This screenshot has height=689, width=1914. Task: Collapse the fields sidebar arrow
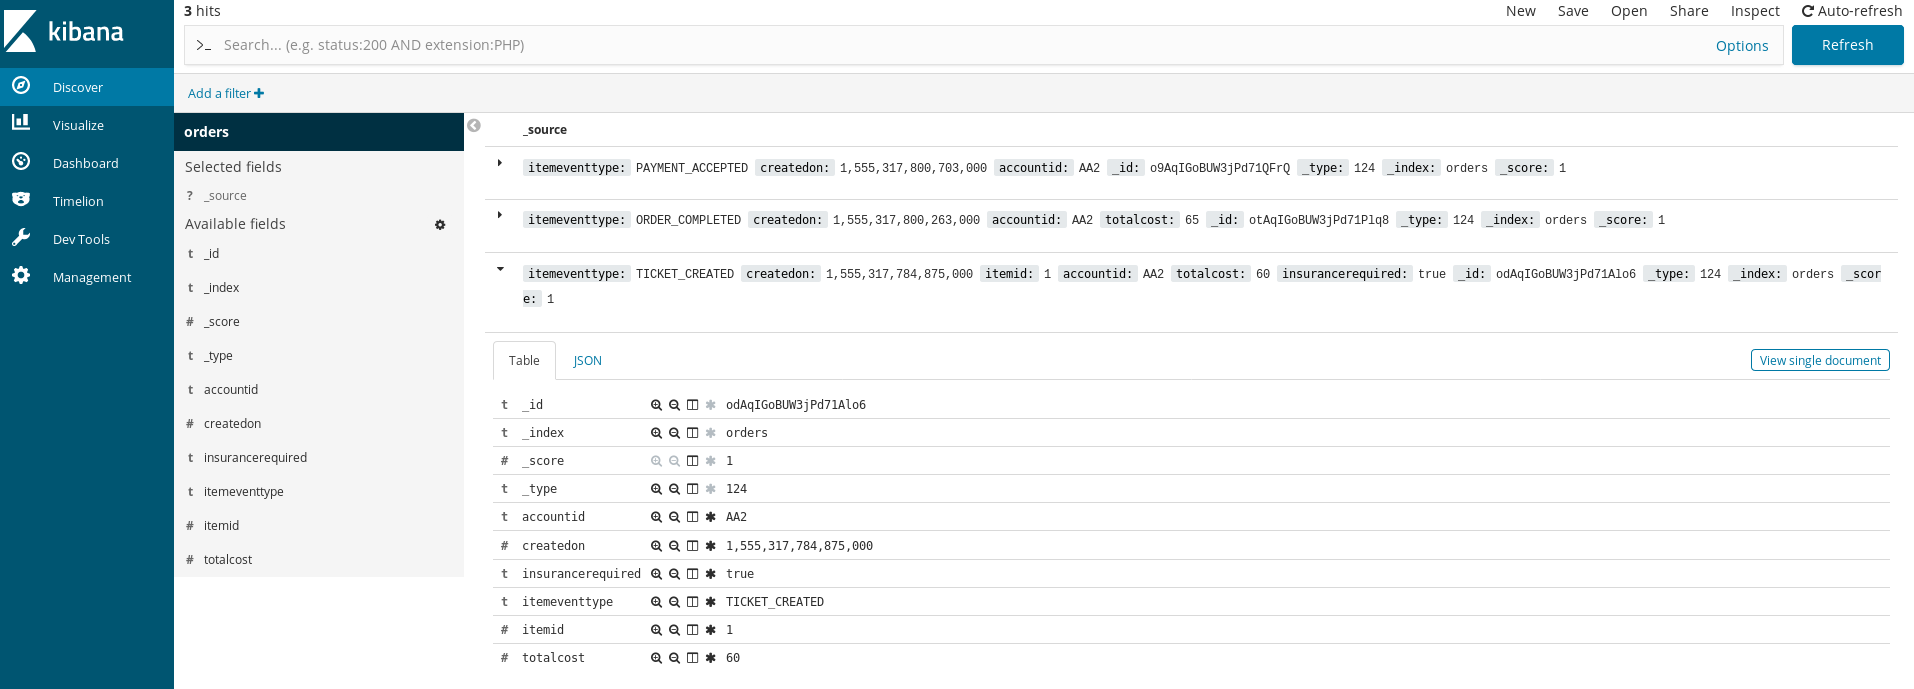pyautogui.click(x=474, y=125)
